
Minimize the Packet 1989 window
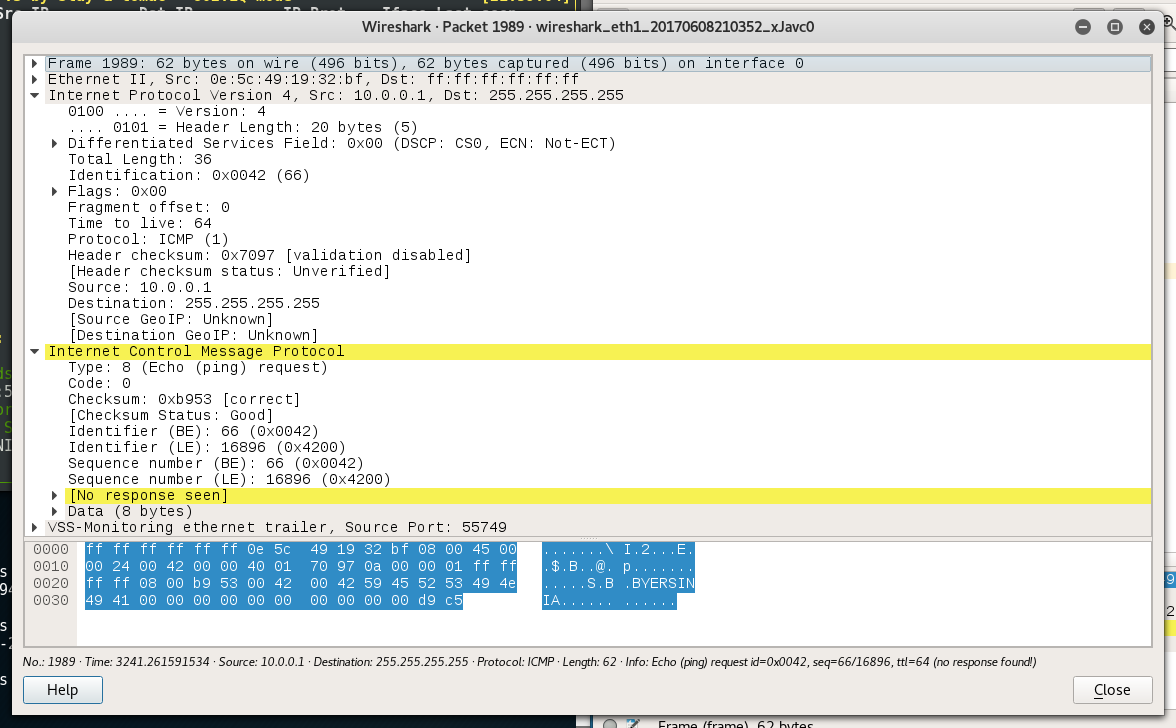point(1082,27)
